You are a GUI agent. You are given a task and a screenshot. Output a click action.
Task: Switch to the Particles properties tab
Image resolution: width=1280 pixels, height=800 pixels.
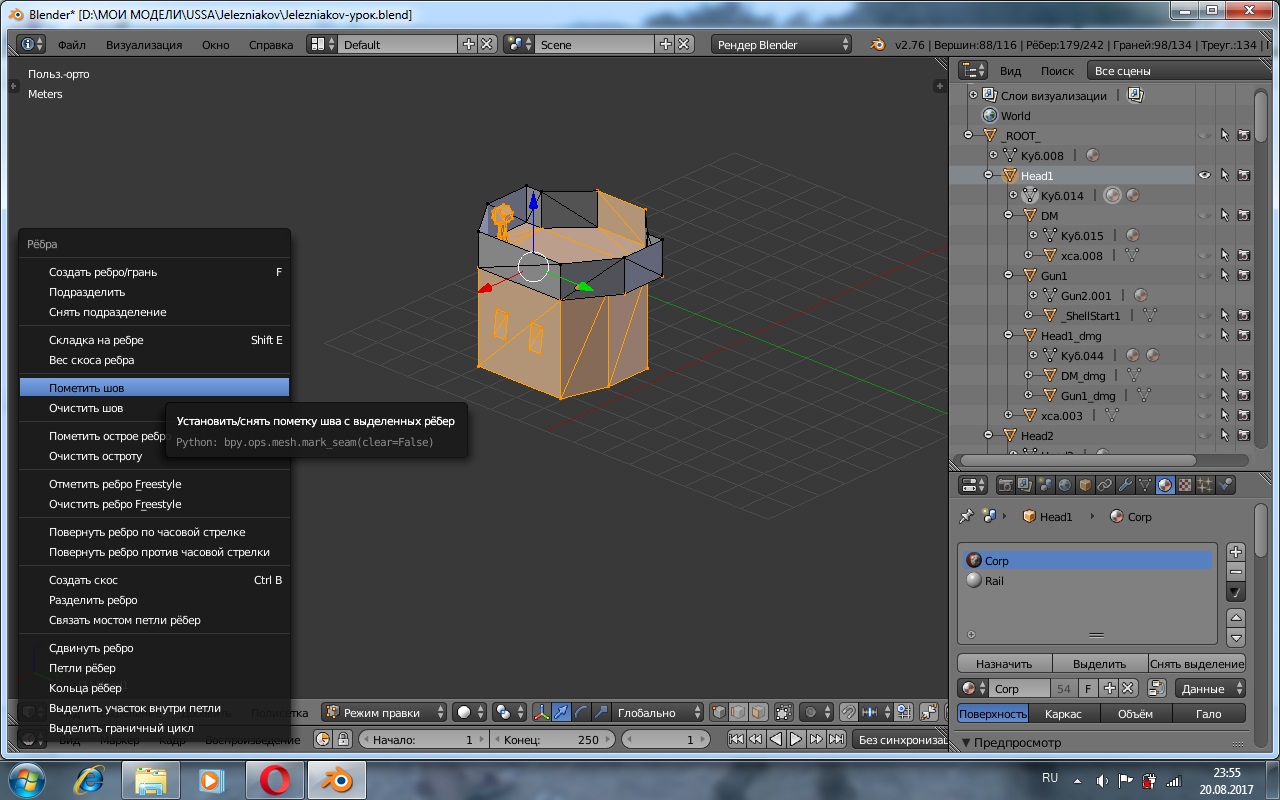(1205, 485)
